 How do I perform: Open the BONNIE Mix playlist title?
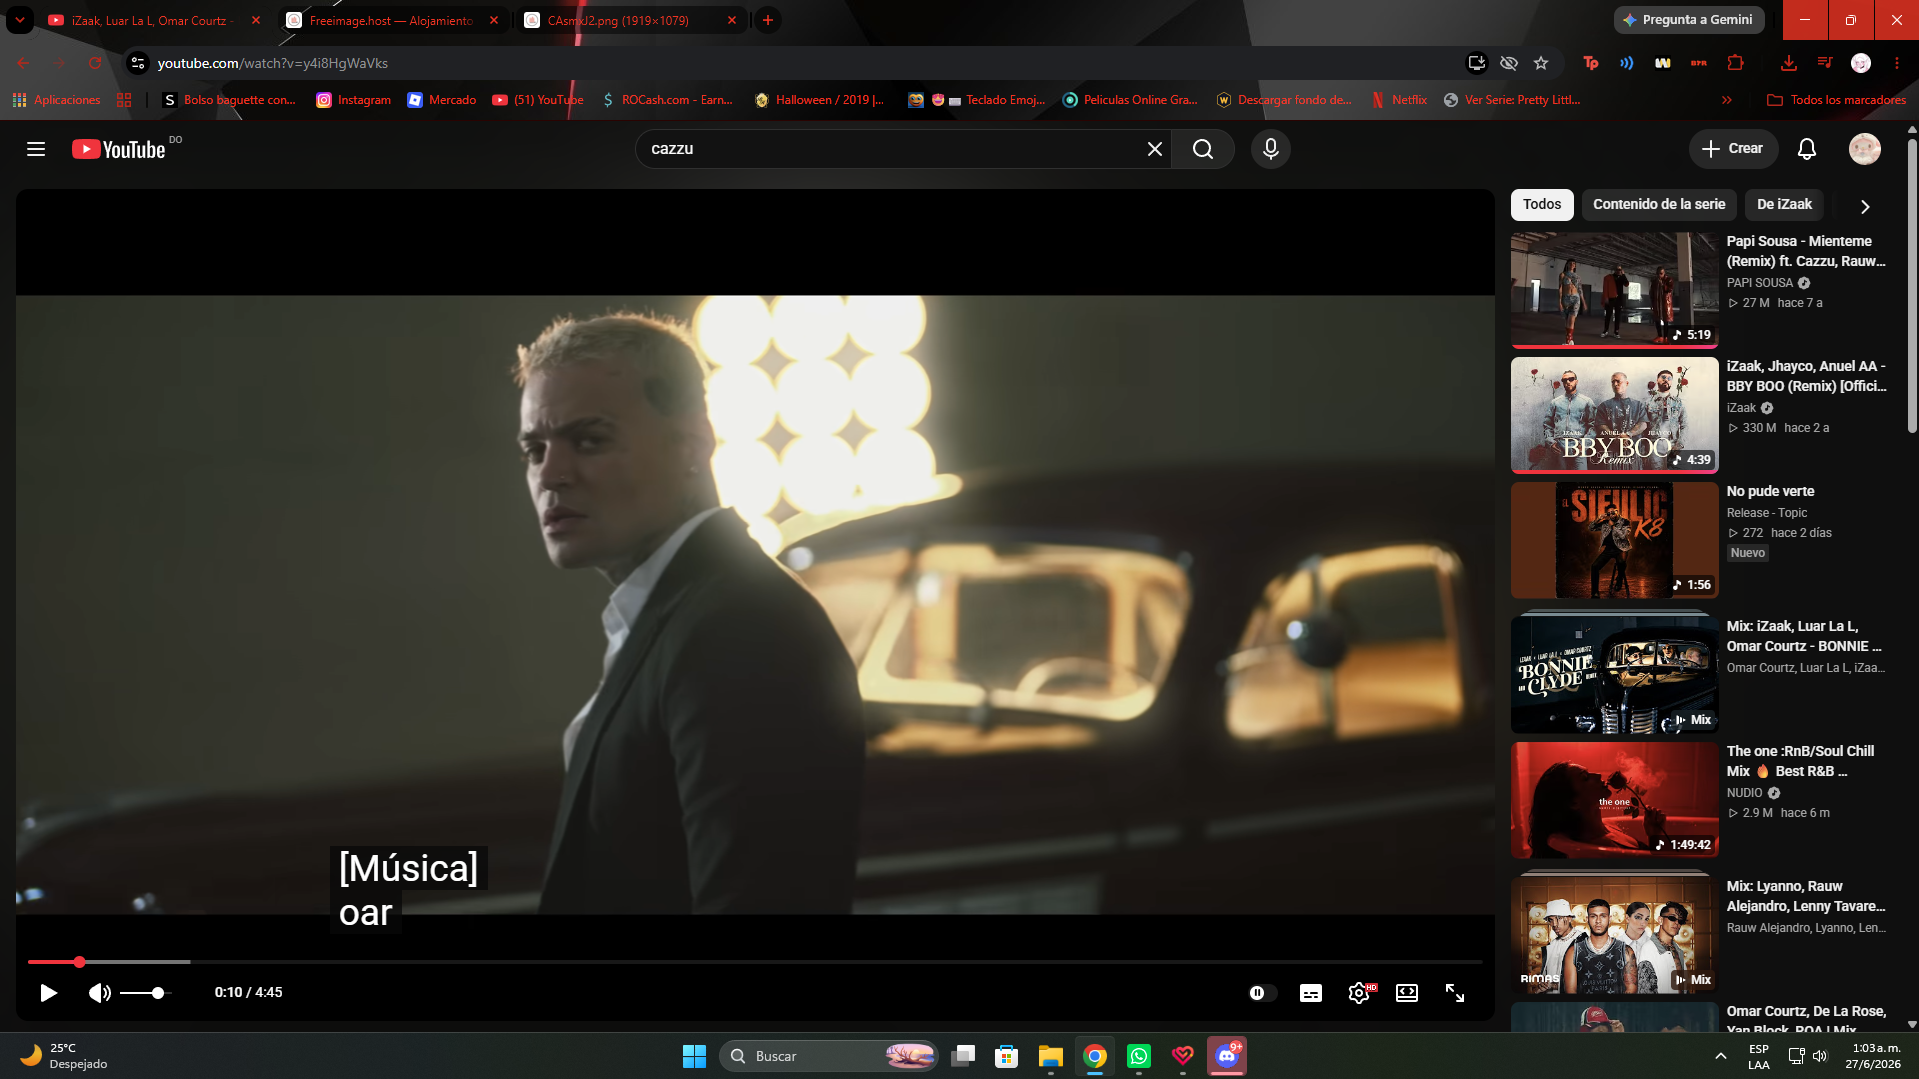click(1804, 636)
